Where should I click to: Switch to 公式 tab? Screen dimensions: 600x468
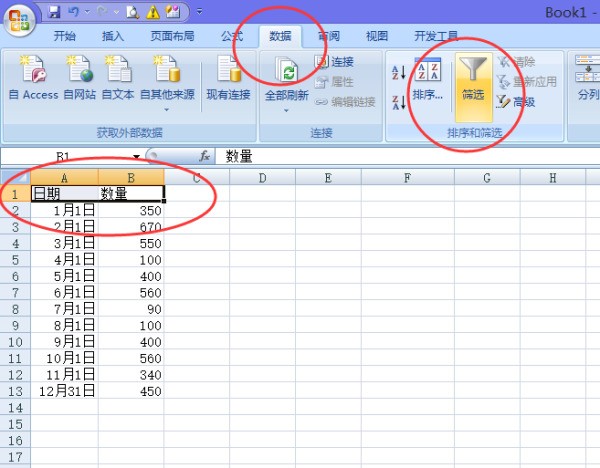(232, 36)
